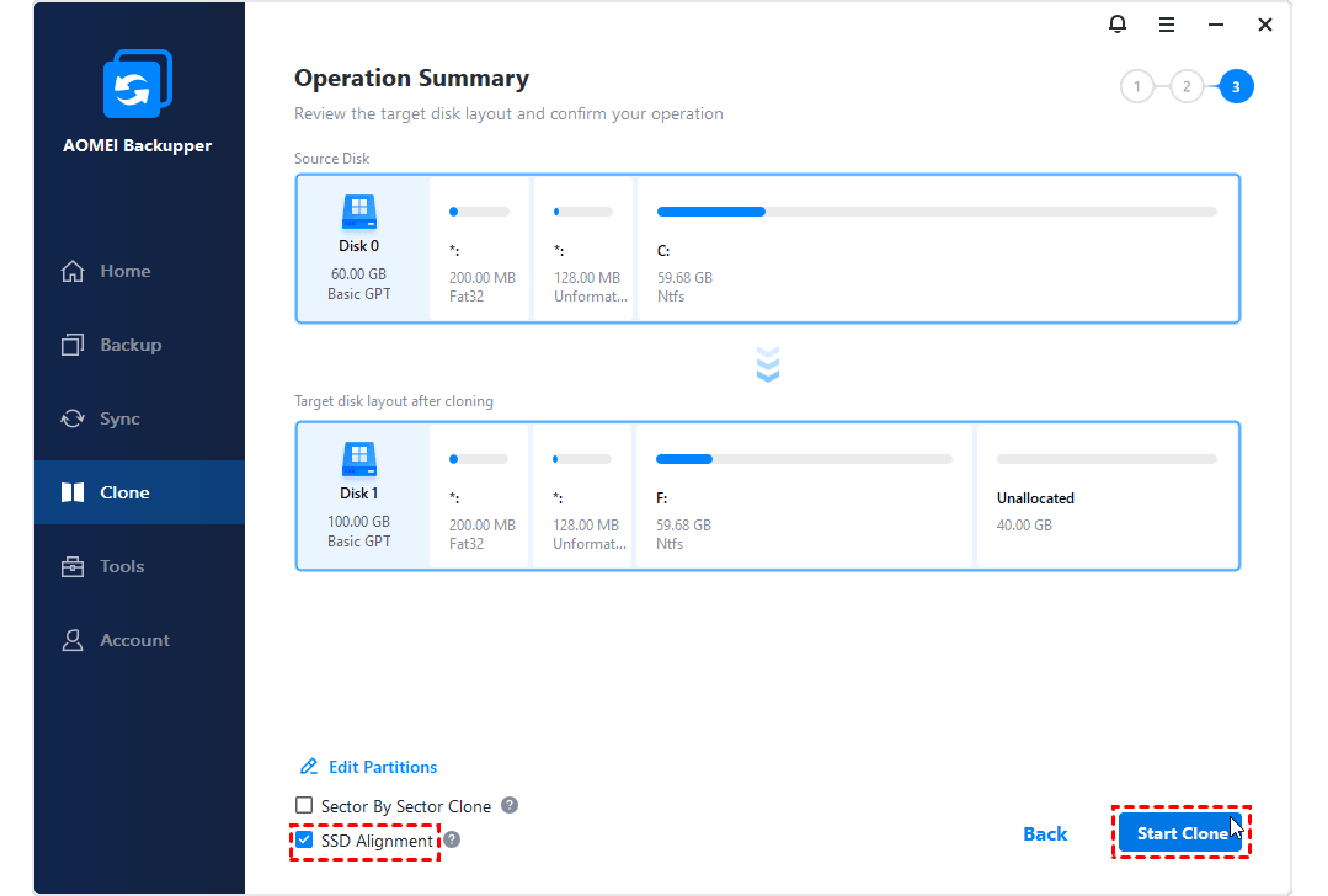Open the Backup section
This screenshot has height=896, width=1328.
pos(139,345)
